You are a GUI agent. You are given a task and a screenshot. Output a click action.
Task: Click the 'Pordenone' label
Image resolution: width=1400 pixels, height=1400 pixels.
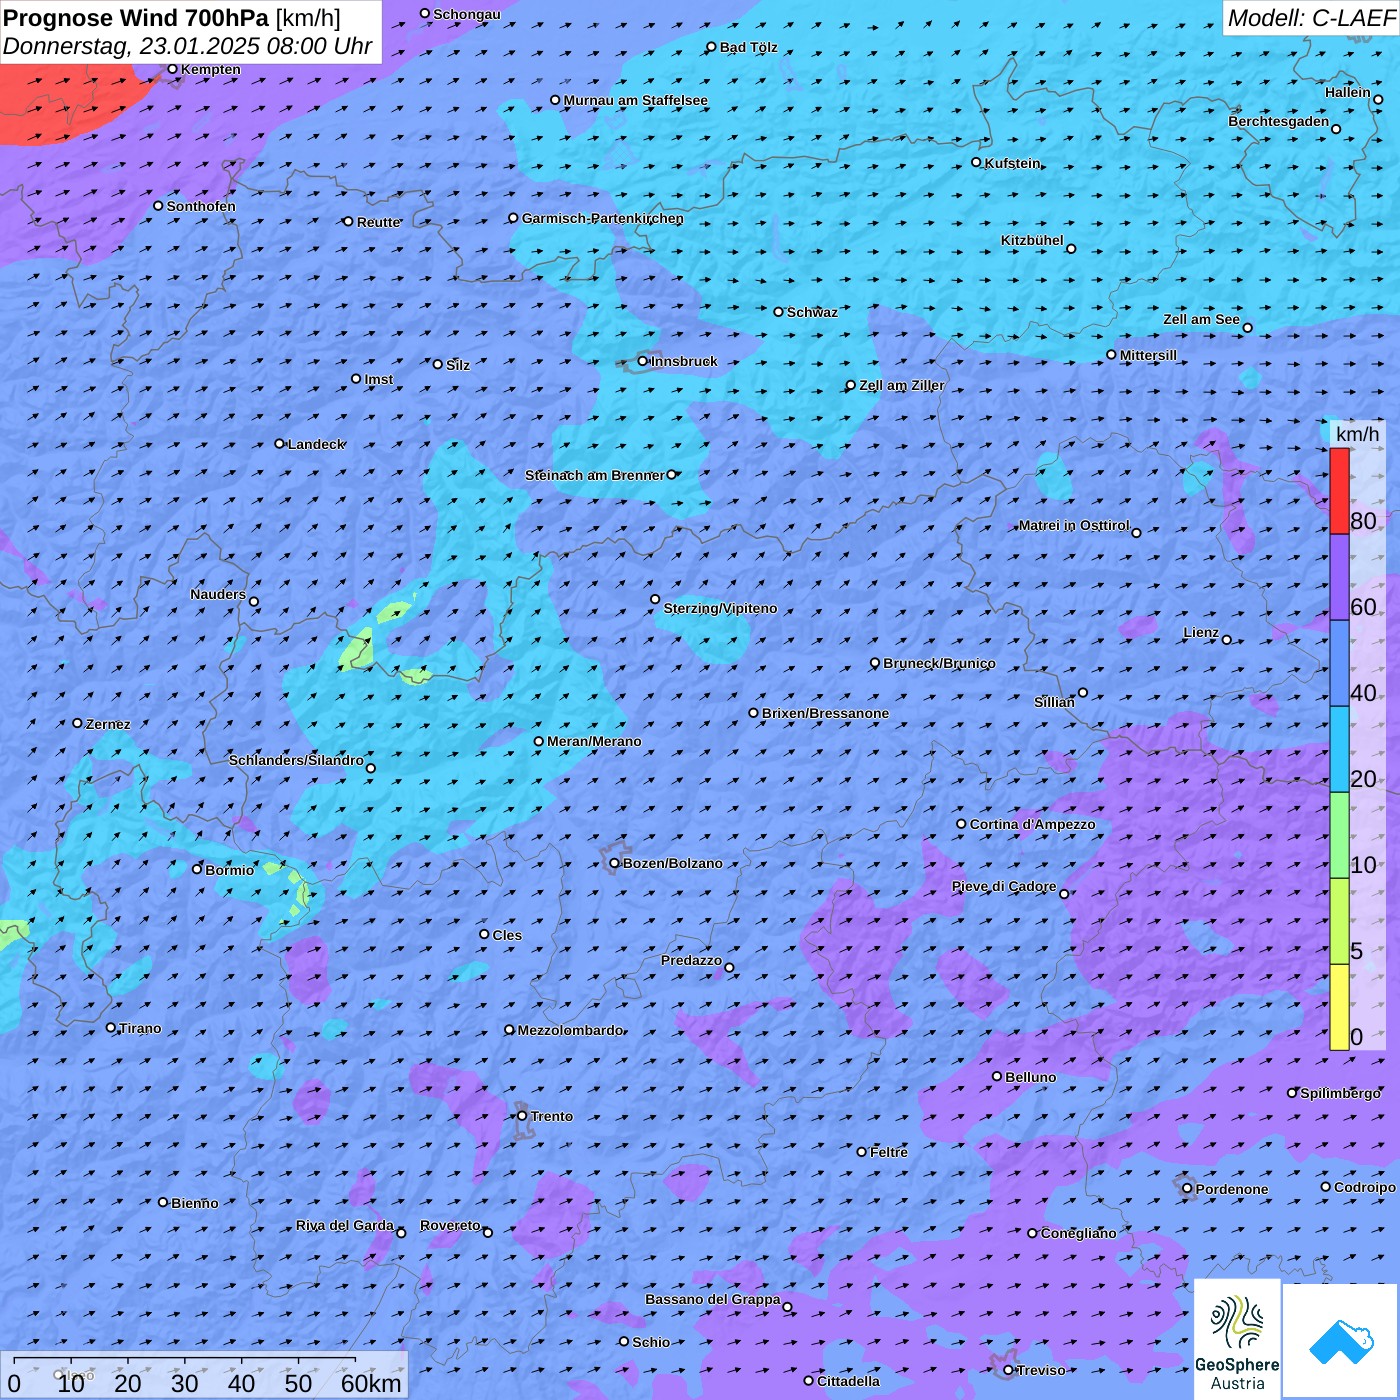click(1232, 1189)
